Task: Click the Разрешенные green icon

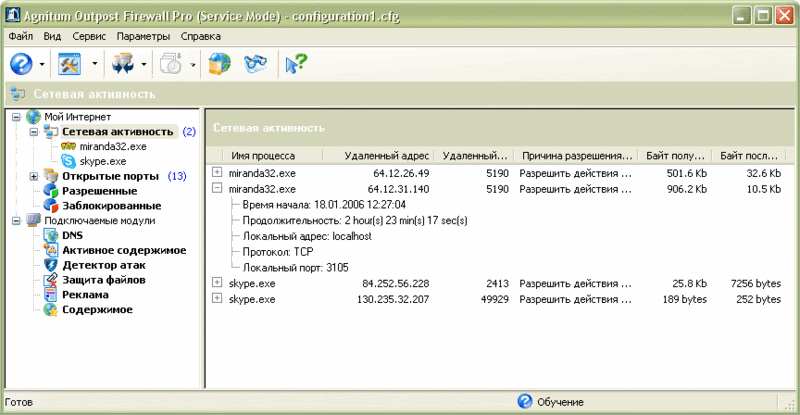Action: pos(51,191)
